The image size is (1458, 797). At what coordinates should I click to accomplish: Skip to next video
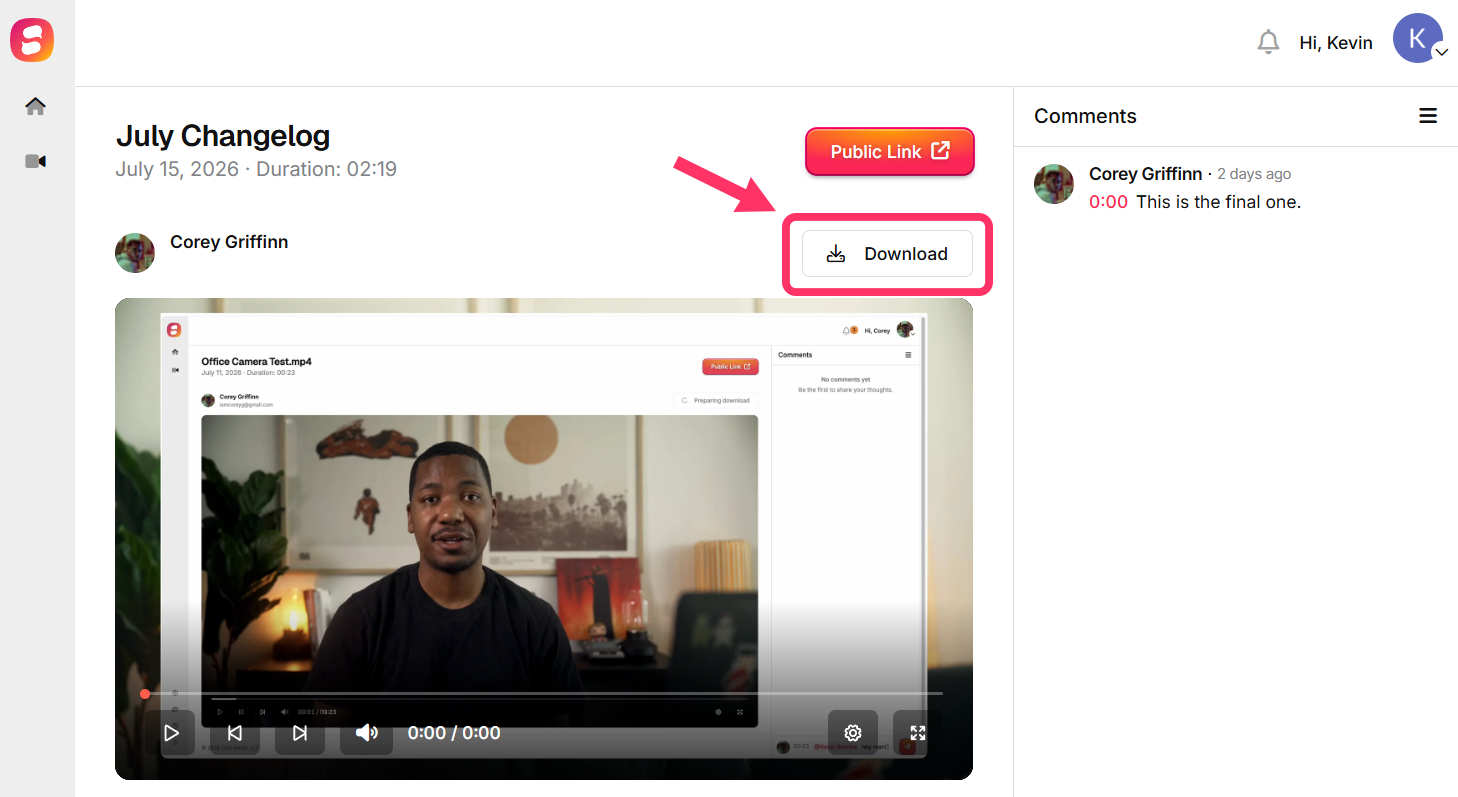(299, 733)
